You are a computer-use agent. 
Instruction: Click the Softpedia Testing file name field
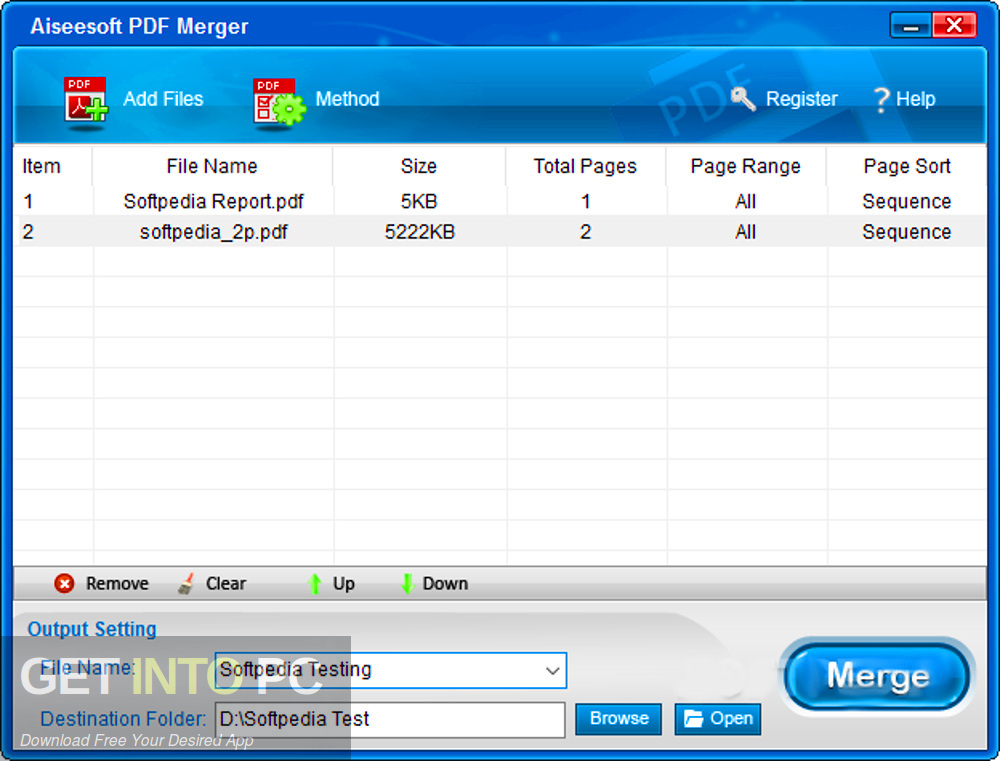pos(390,670)
